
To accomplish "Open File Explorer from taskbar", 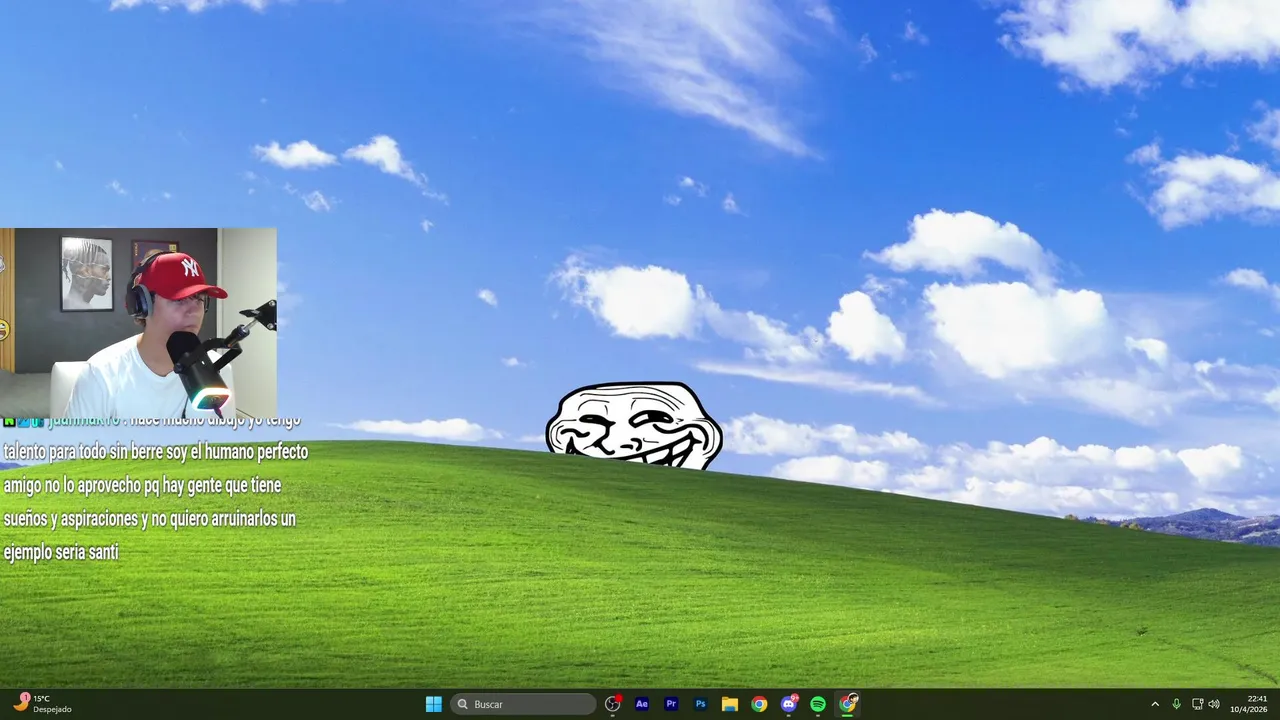I will (x=730, y=704).
